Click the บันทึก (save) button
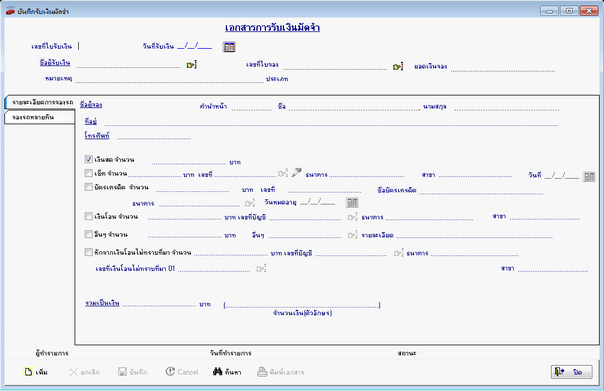604x391 pixels. (133, 372)
